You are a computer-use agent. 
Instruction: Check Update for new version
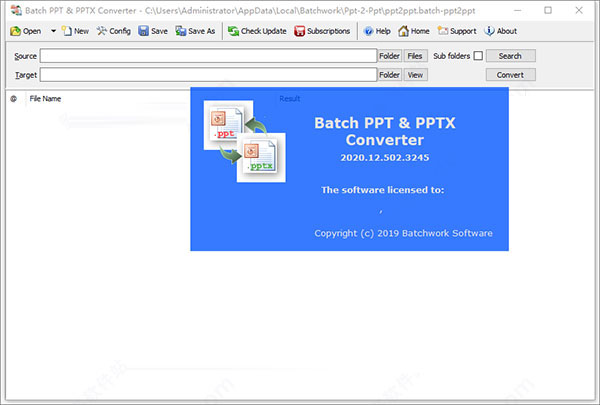click(257, 31)
